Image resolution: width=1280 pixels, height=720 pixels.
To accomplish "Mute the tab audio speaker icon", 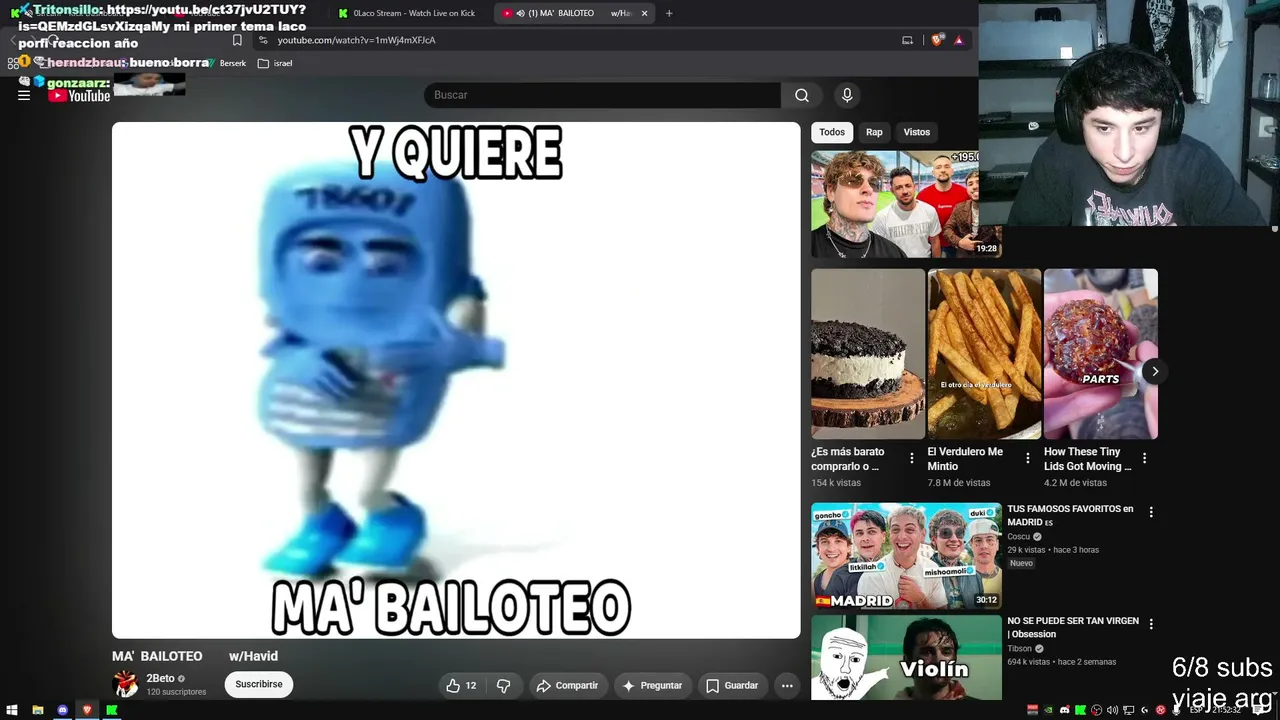I will coord(520,13).
